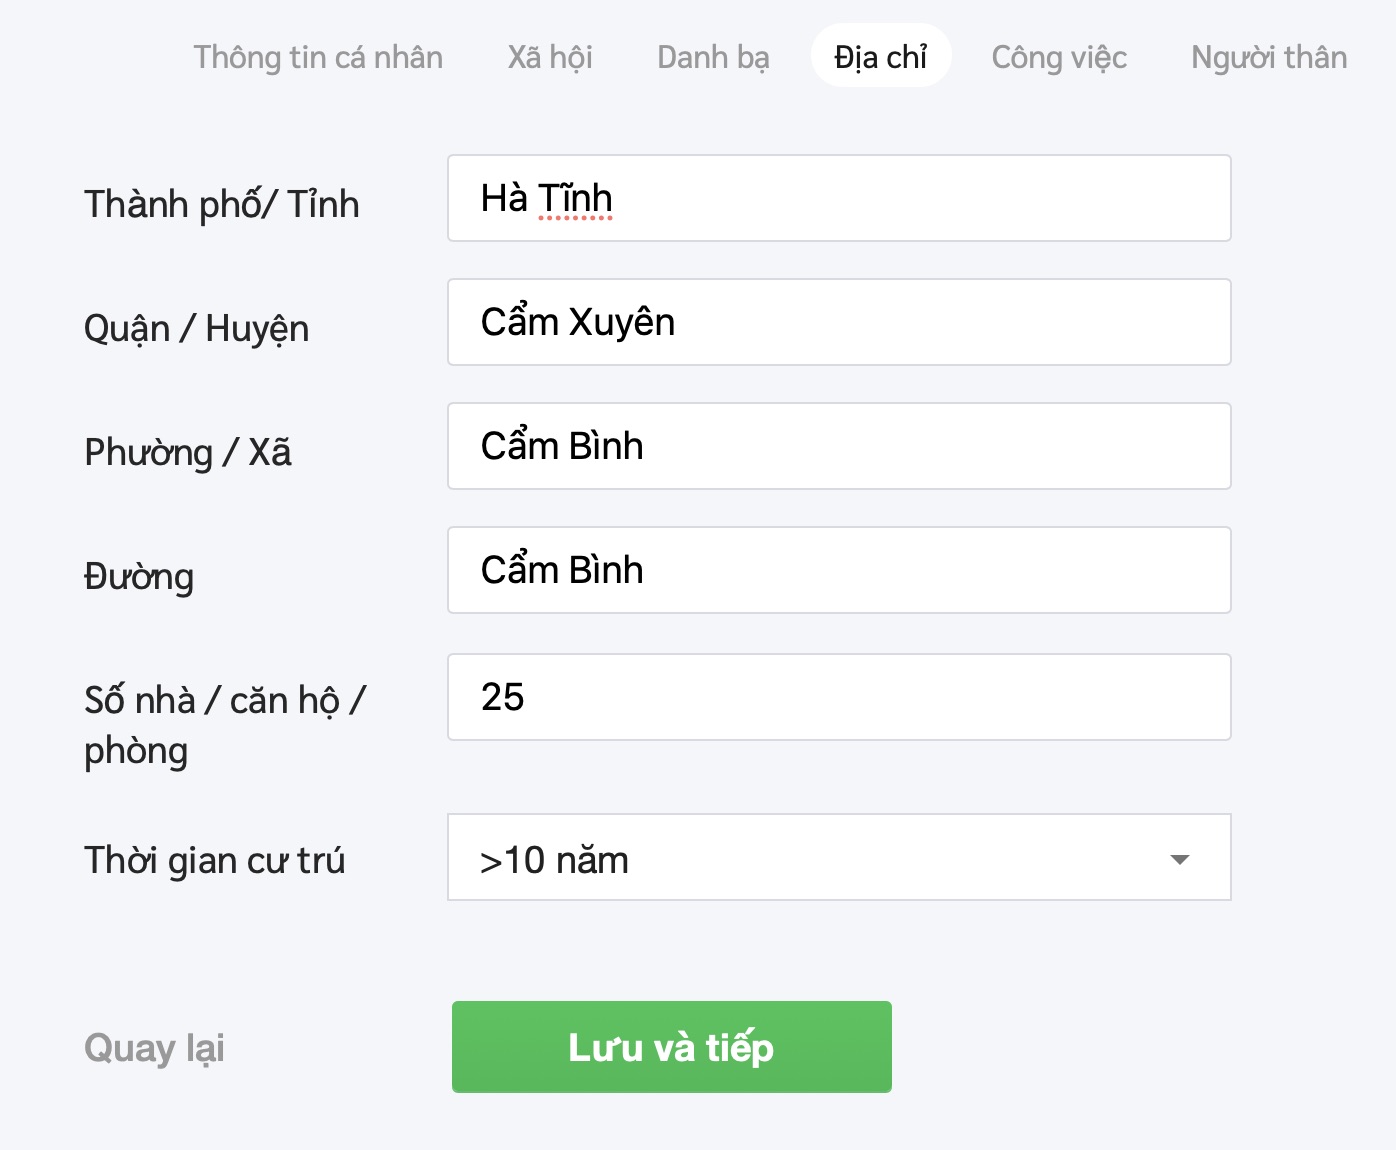Click the Quận / Huyện label
1396x1150 pixels.
[196, 328]
